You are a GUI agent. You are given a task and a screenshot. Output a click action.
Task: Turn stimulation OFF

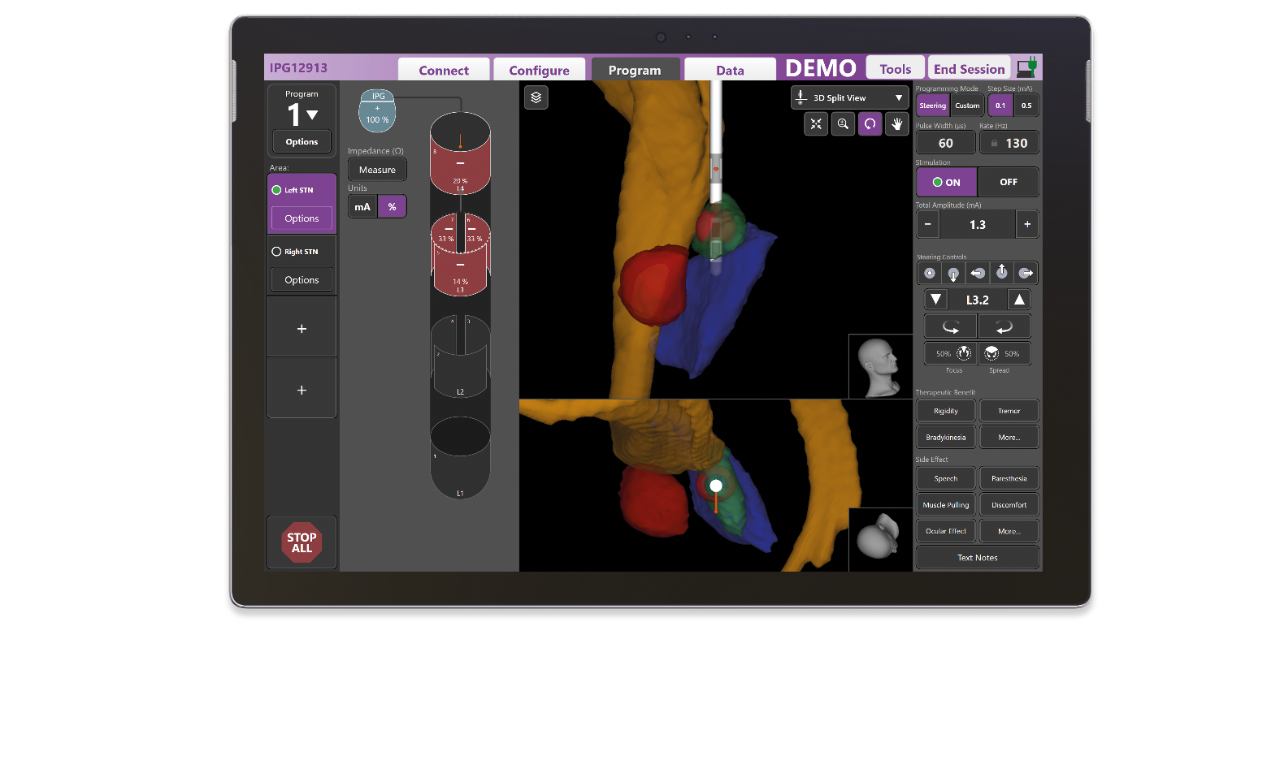click(1008, 182)
